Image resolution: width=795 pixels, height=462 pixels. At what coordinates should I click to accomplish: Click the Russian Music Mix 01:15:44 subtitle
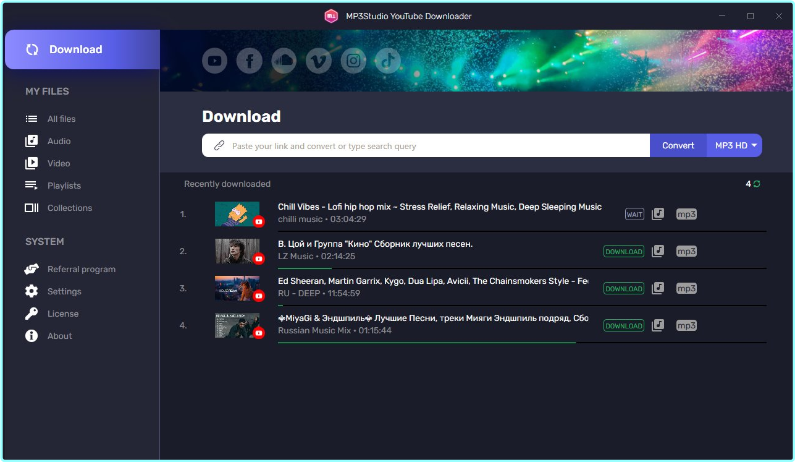click(335, 330)
